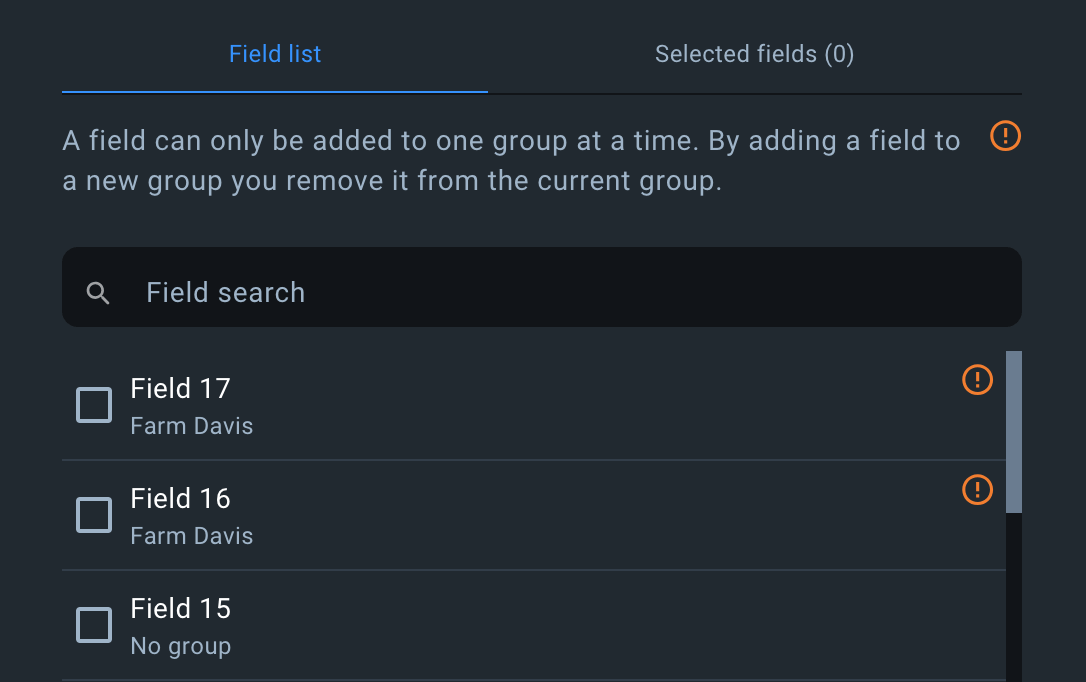Select the Field 15 list entry

tap(500, 624)
